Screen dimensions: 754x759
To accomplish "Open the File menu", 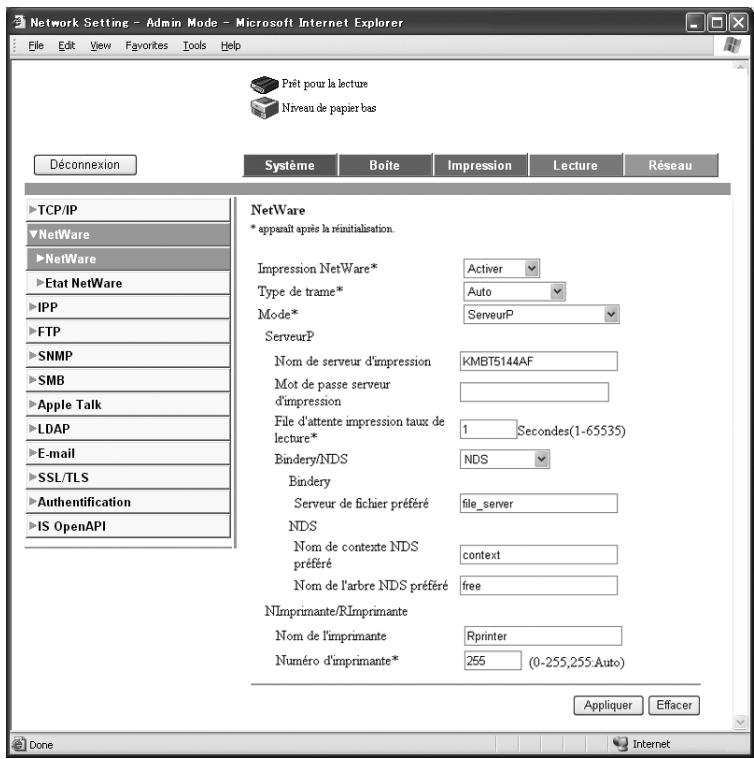I will pyautogui.click(x=36, y=46).
